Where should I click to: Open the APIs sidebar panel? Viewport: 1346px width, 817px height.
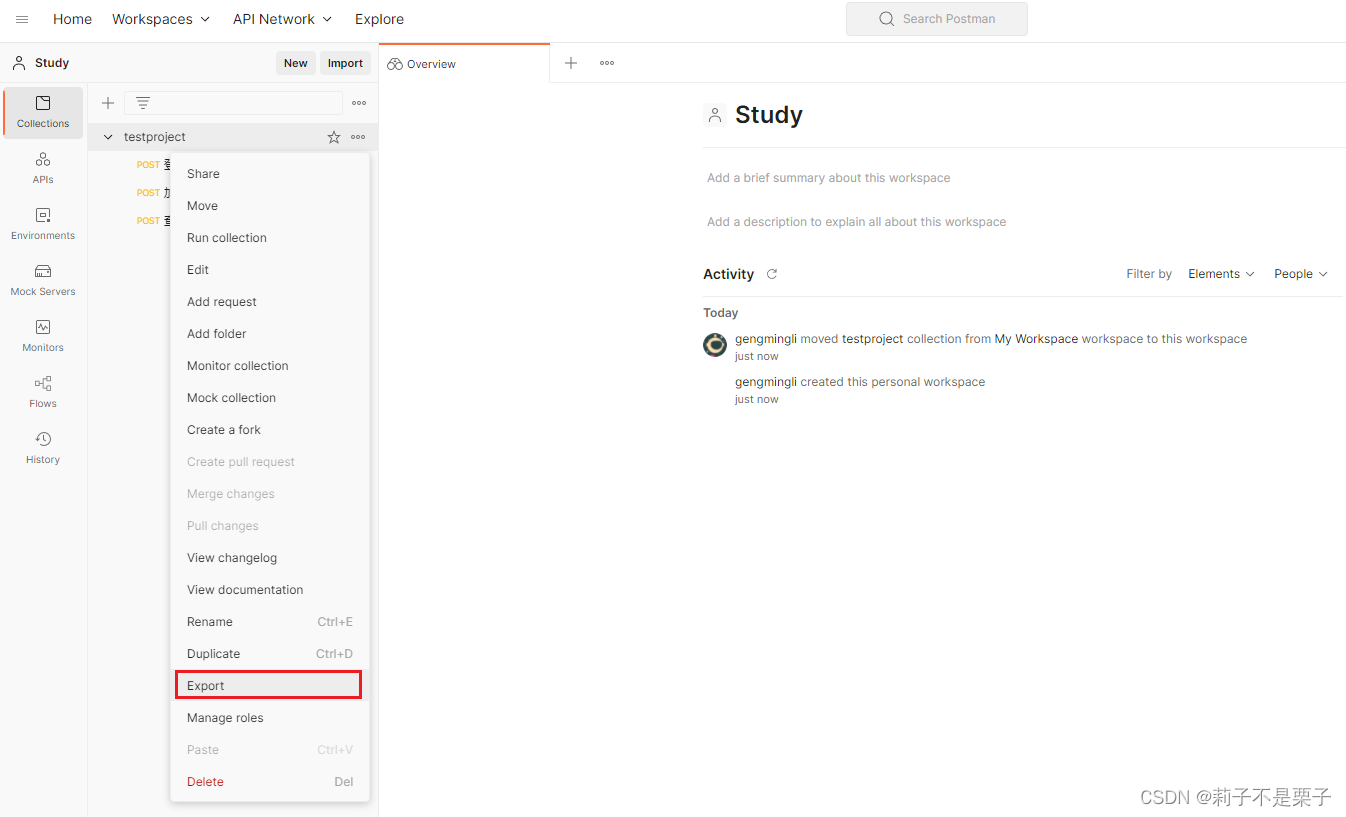[43, 168]
